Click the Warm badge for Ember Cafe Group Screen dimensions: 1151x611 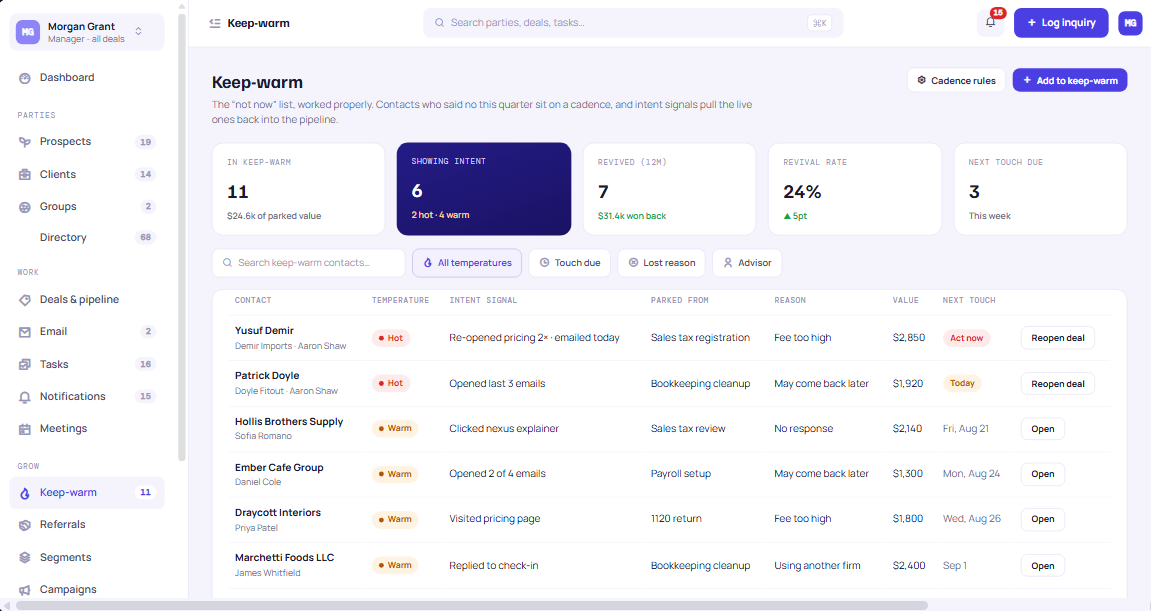[395, 474]
